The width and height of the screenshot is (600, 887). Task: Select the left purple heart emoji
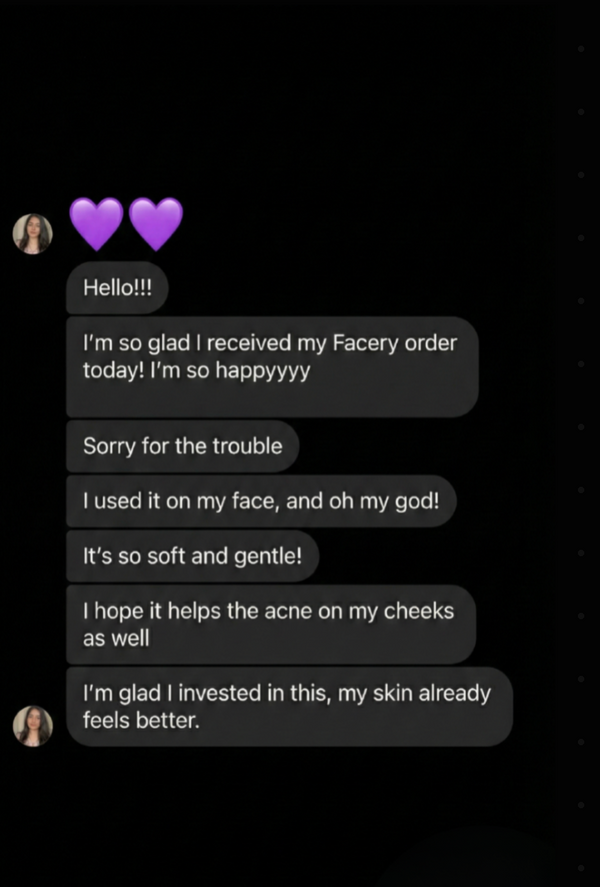click(97, 222)
